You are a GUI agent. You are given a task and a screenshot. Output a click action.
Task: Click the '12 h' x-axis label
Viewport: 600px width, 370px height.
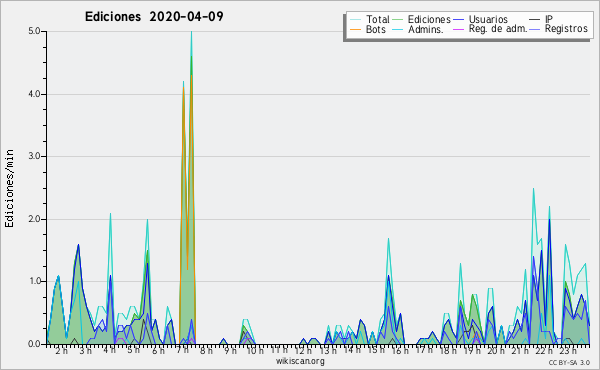303,351
